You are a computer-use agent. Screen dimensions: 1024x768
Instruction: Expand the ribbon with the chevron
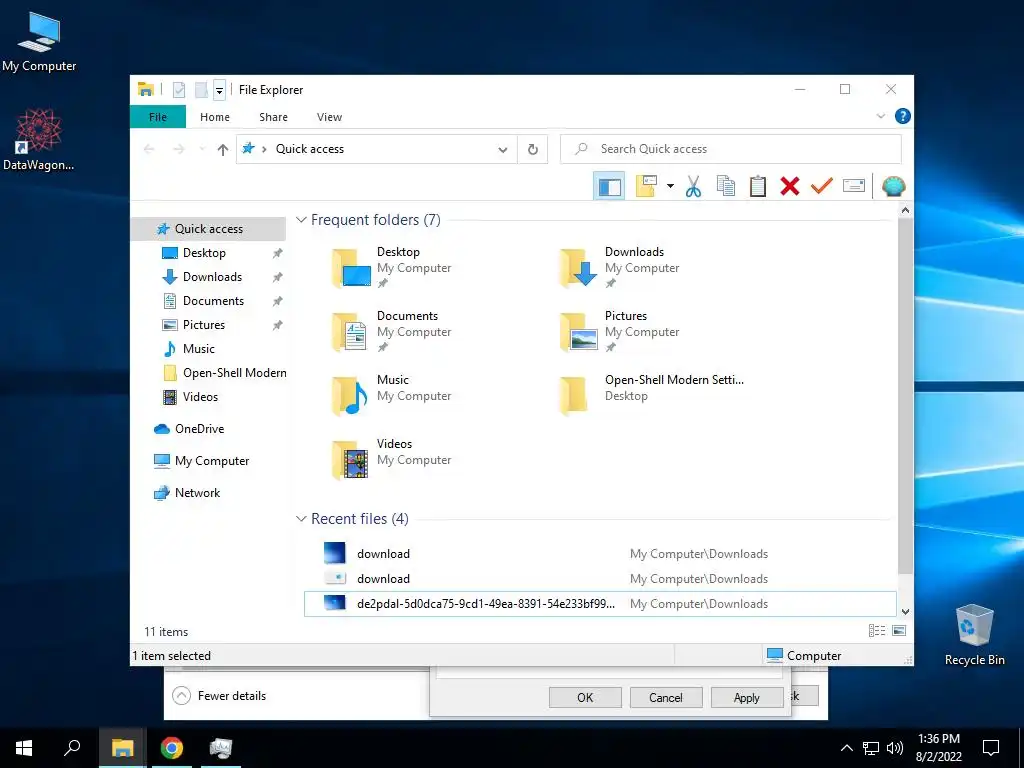pos(880,116)
